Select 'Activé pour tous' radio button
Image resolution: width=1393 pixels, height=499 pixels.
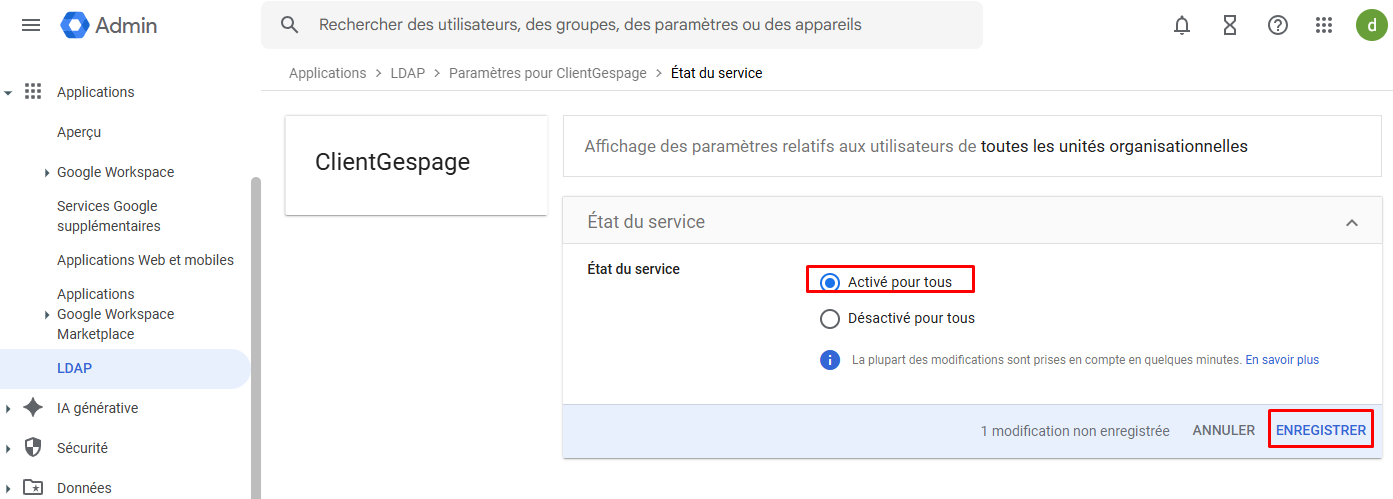[x=829, y=282]
